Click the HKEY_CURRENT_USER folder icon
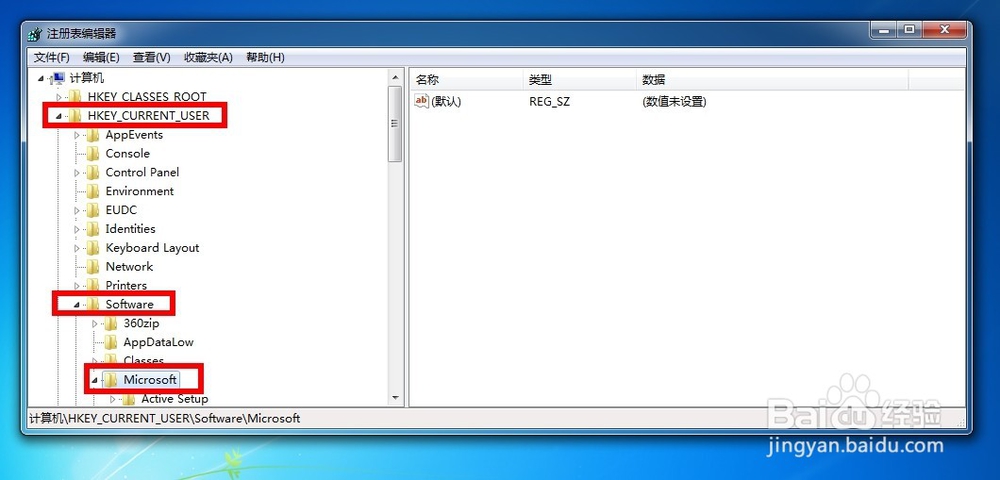The image size is (1000, 480). pos(75,116)
